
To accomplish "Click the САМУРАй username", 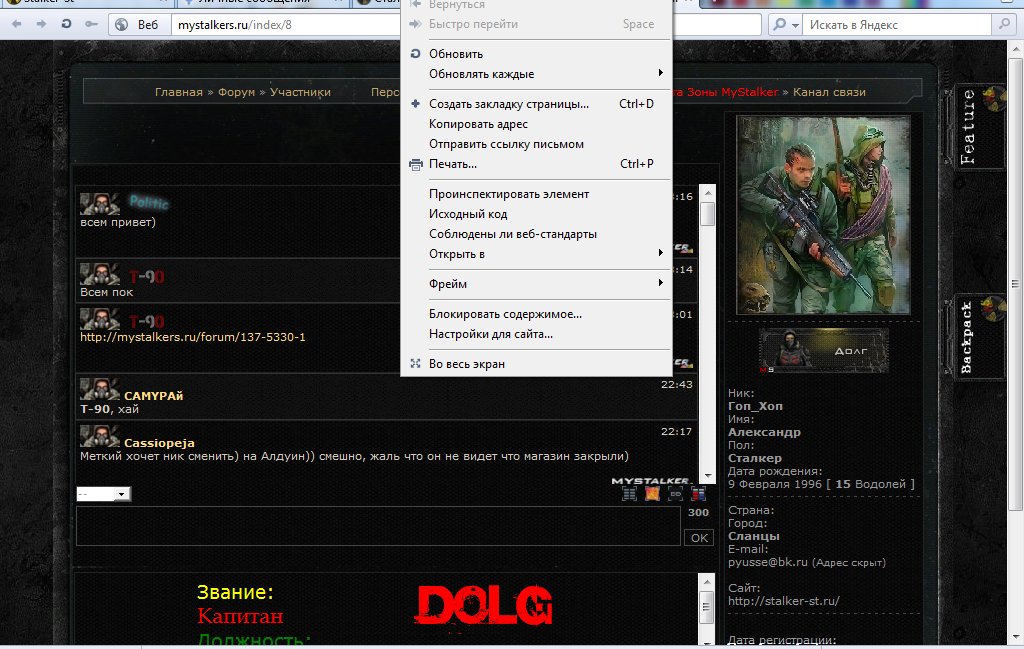I will 153,396.
